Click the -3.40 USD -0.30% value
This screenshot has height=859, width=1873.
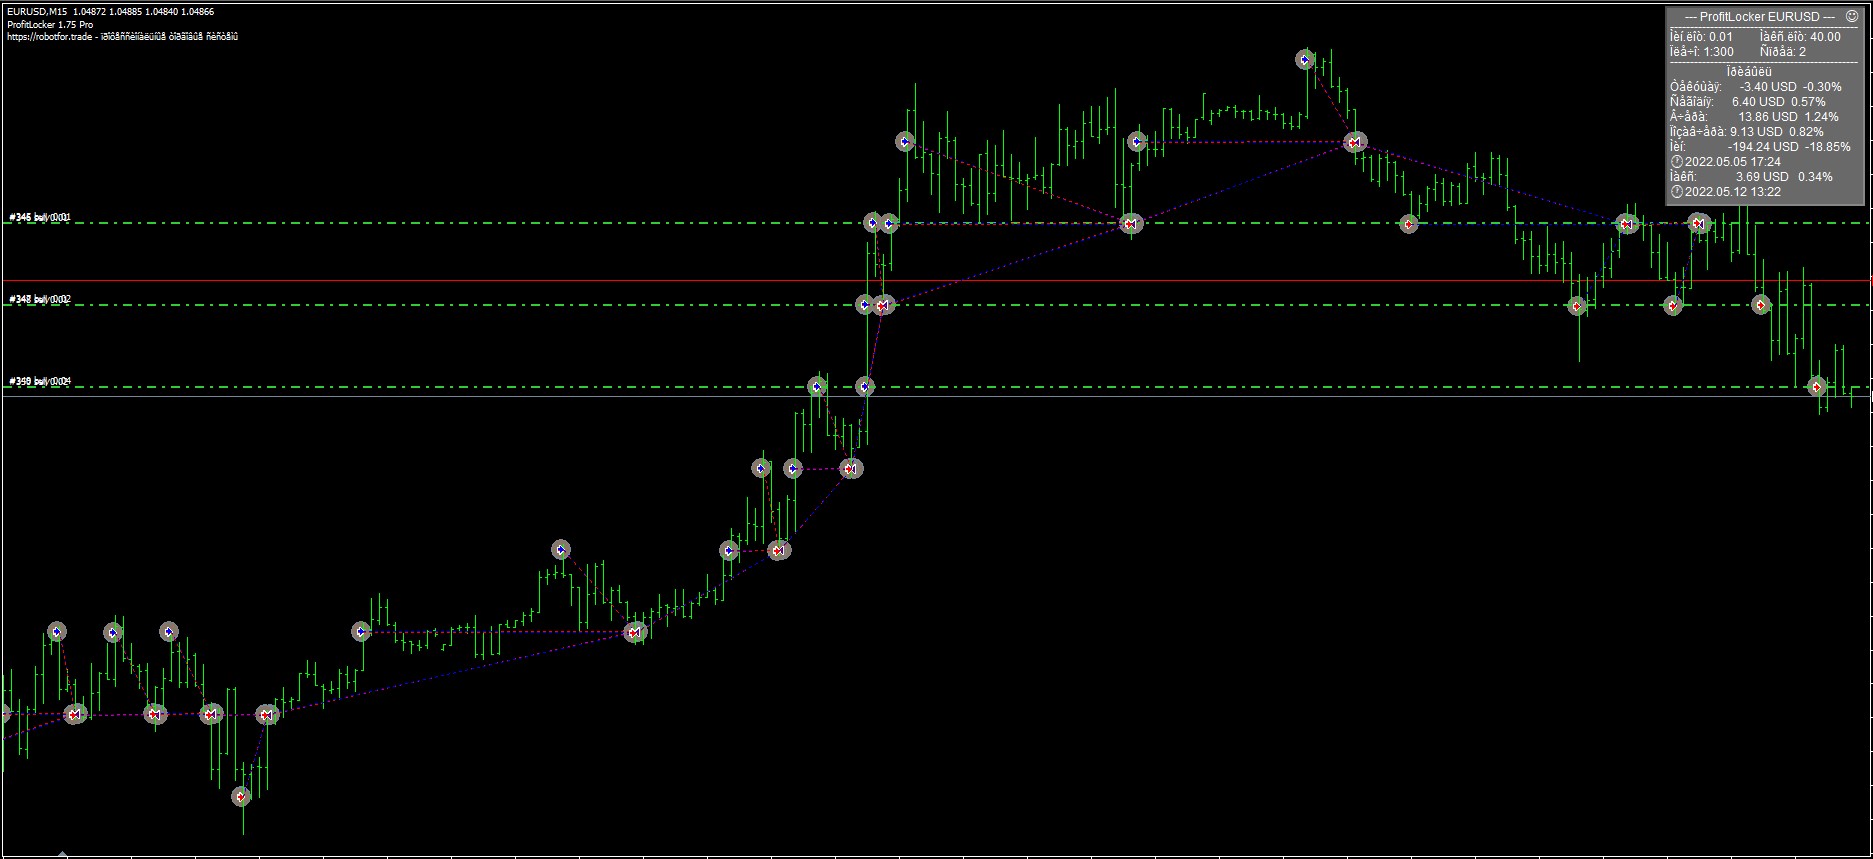1790,87
